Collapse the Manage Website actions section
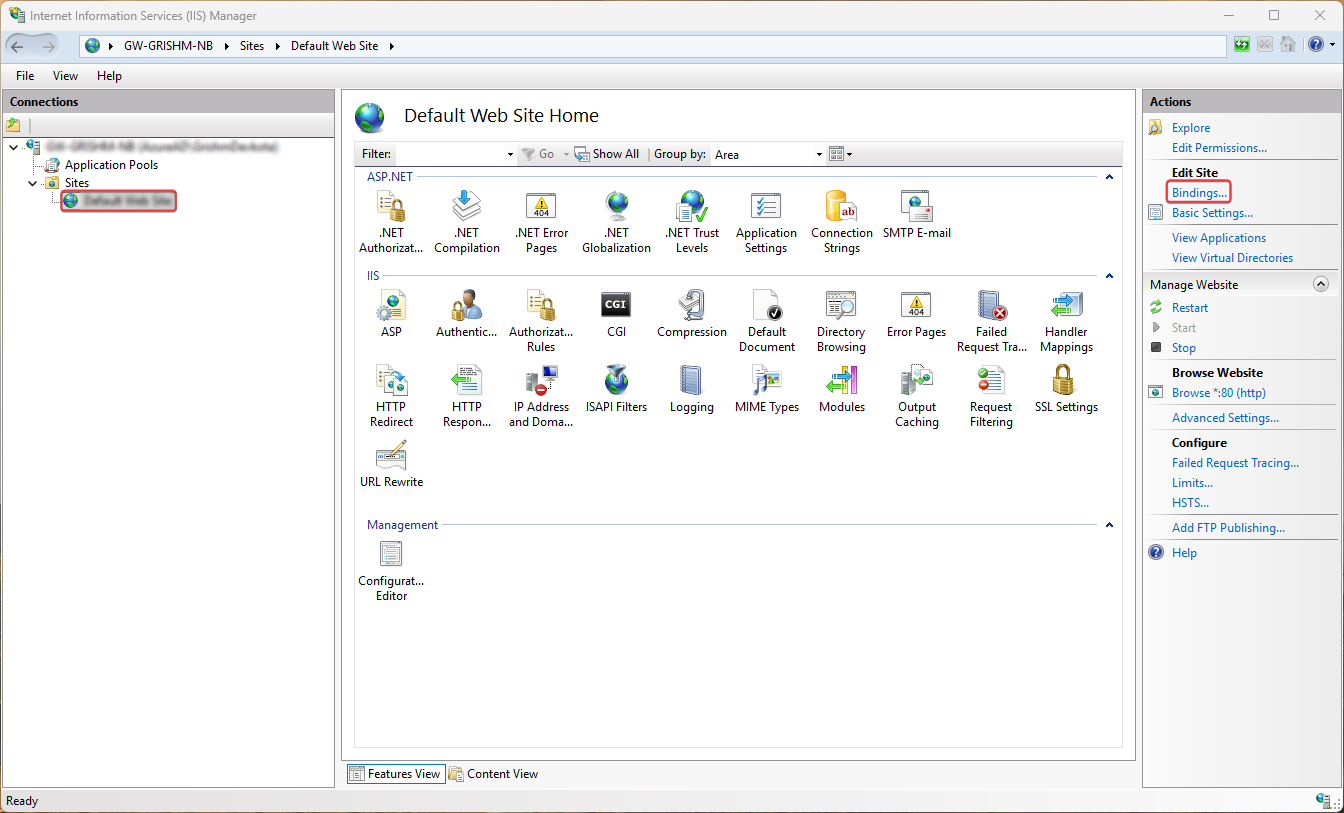The height and width of the screenshot is (813, 1344). tap(1320, 285)
